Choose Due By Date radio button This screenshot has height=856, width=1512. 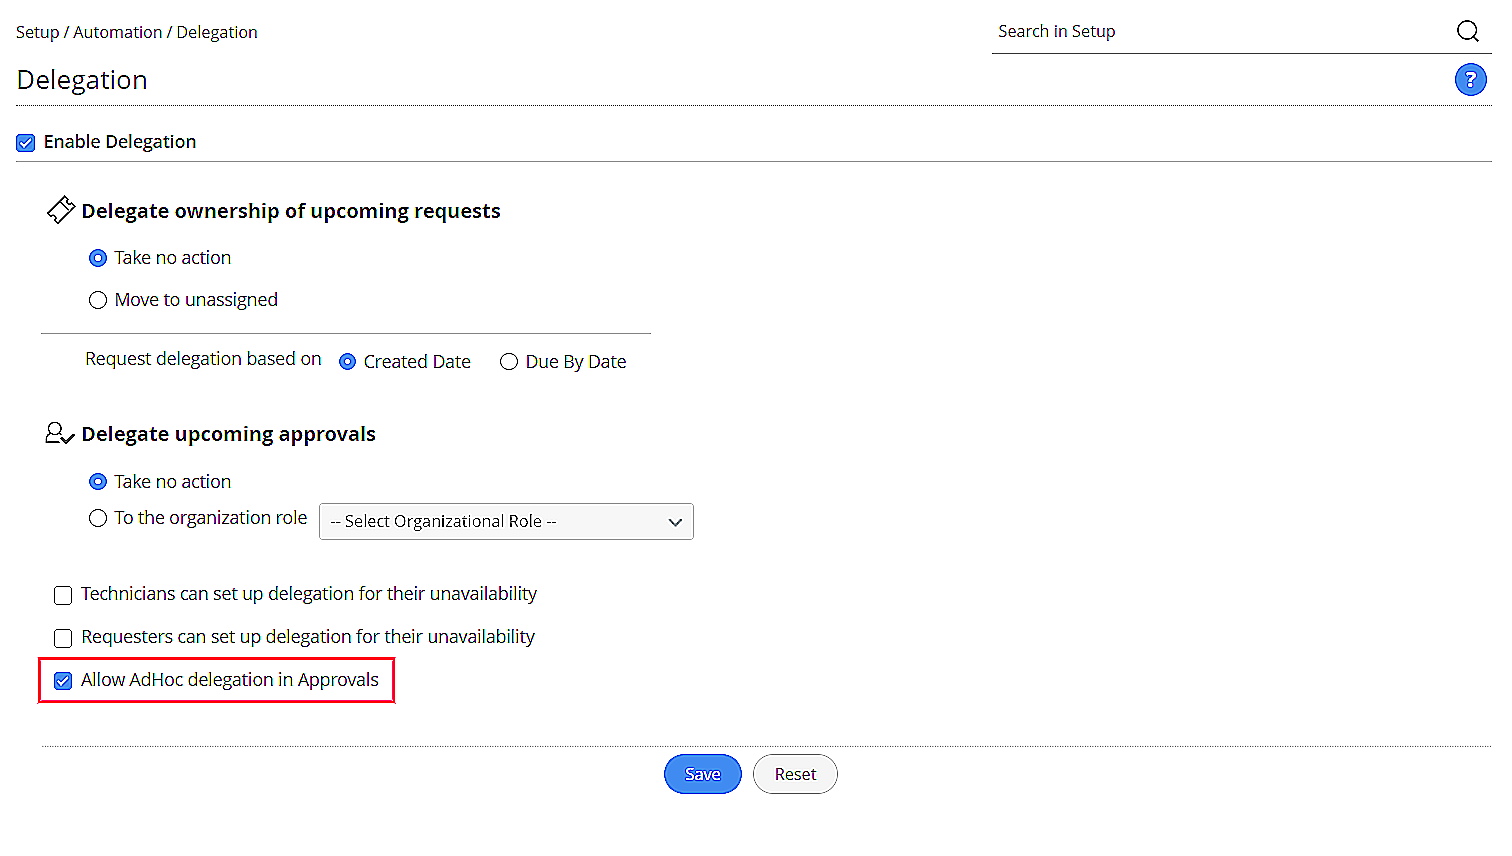click(x=509, y=362)
